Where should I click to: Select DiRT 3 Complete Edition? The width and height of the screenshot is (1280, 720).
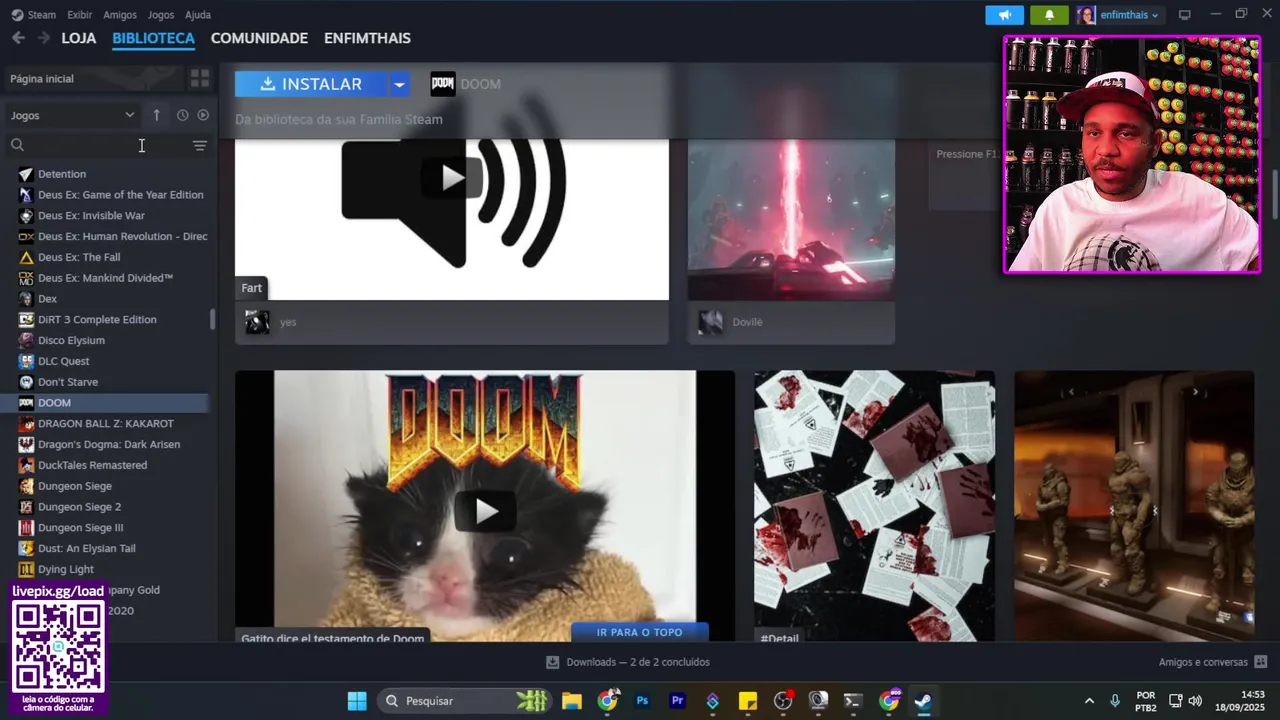(97, 320)
